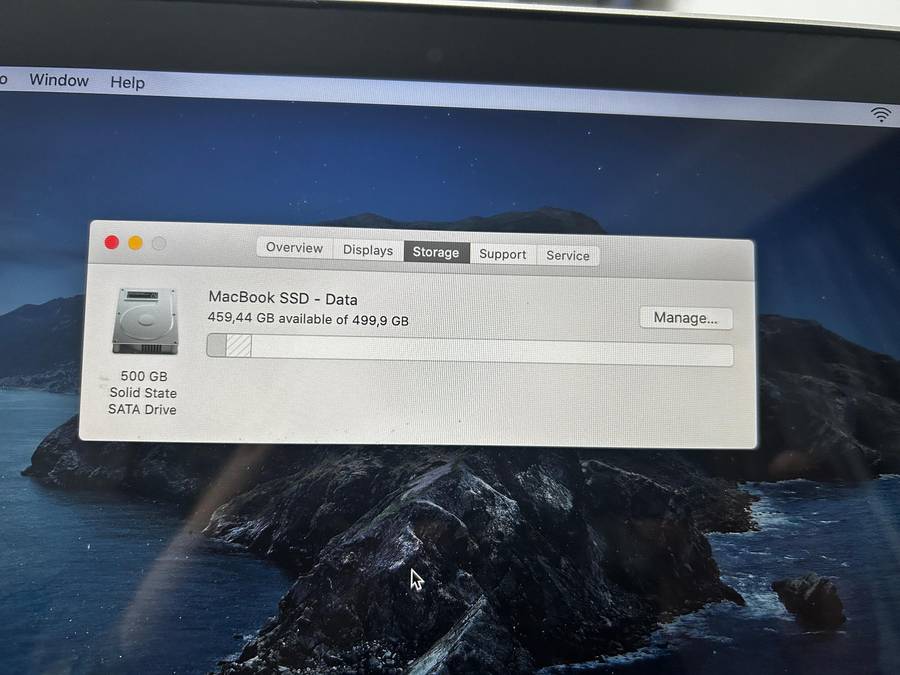This screenshot has width=900, height=675.
Task: Switch to the Overview tab
Action: [294, 248]
